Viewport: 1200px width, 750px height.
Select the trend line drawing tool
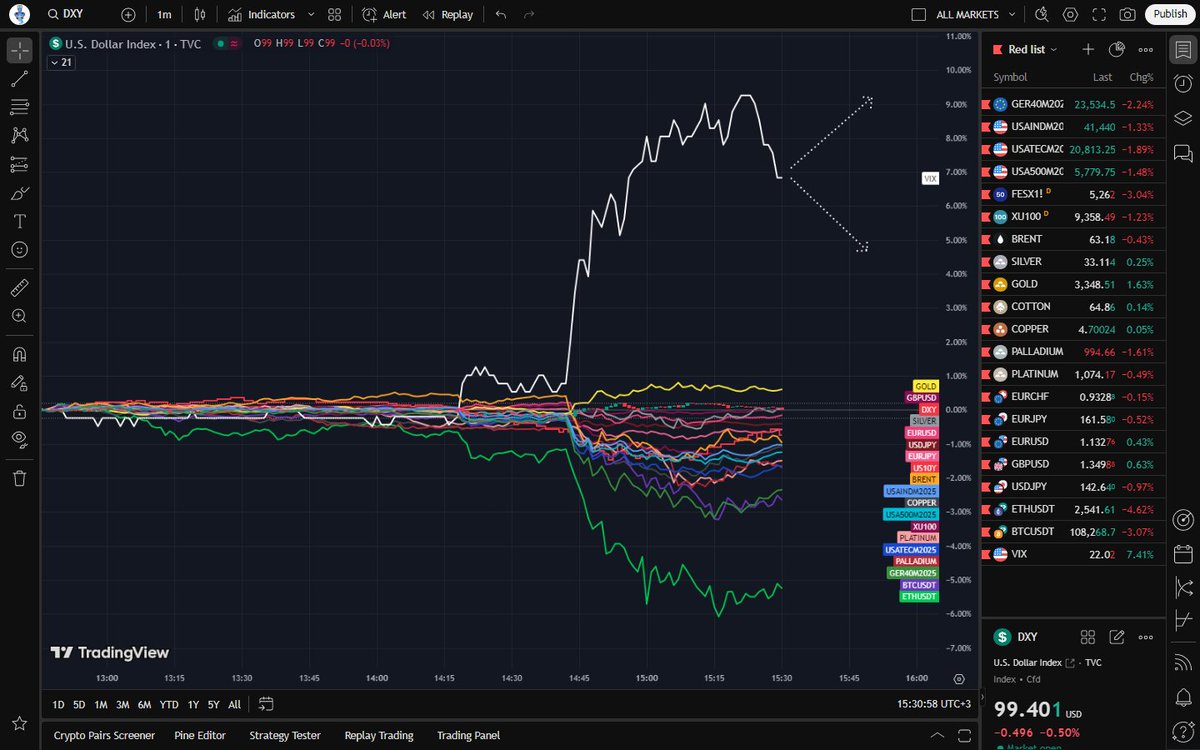pos(20,78)
